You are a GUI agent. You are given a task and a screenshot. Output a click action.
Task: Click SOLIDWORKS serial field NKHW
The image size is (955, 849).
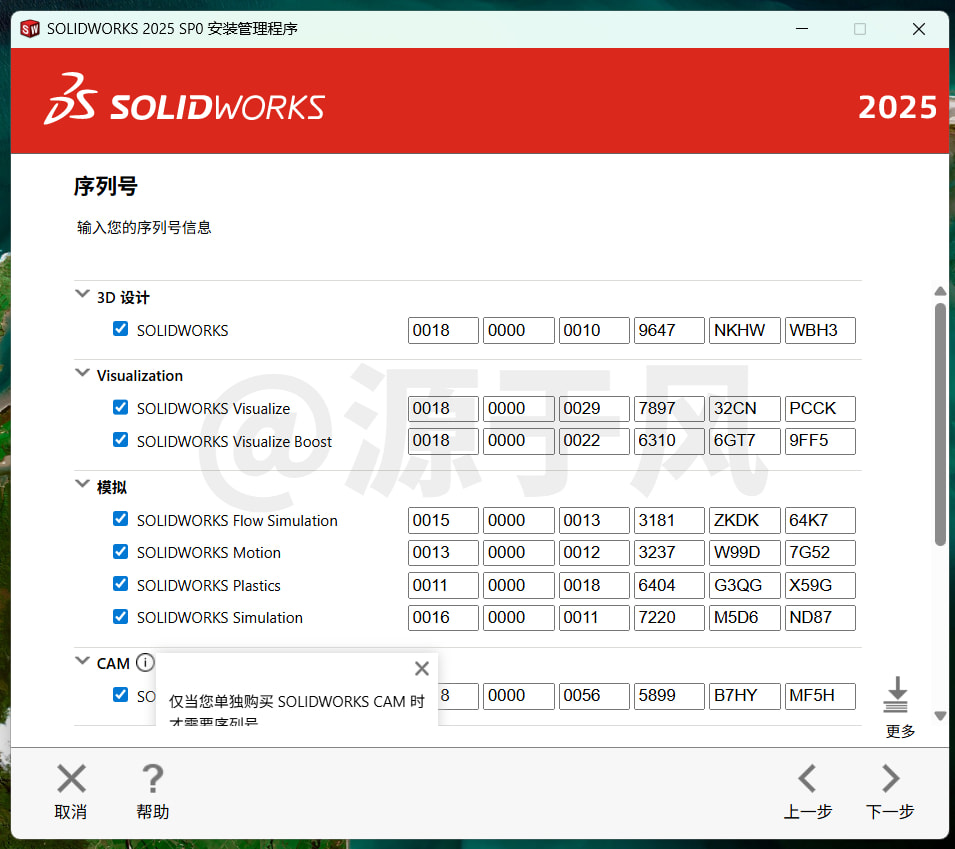pos(744,330)
